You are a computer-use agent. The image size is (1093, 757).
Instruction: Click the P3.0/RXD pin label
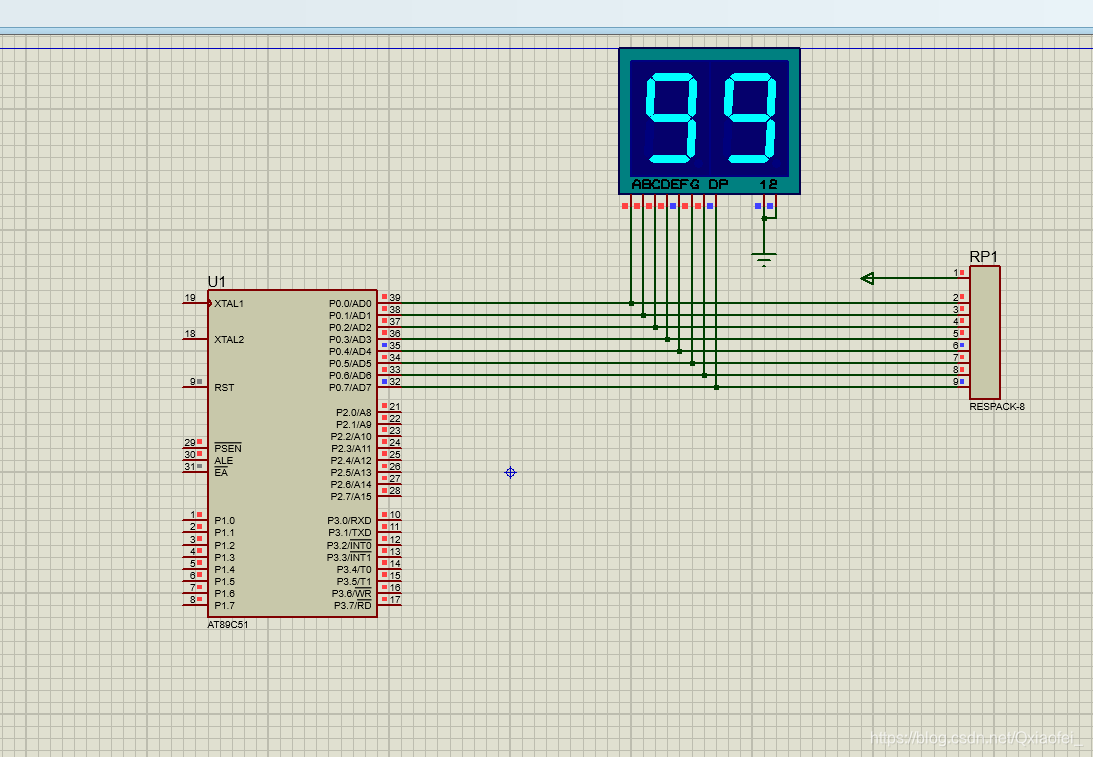(x=349, y=521)
